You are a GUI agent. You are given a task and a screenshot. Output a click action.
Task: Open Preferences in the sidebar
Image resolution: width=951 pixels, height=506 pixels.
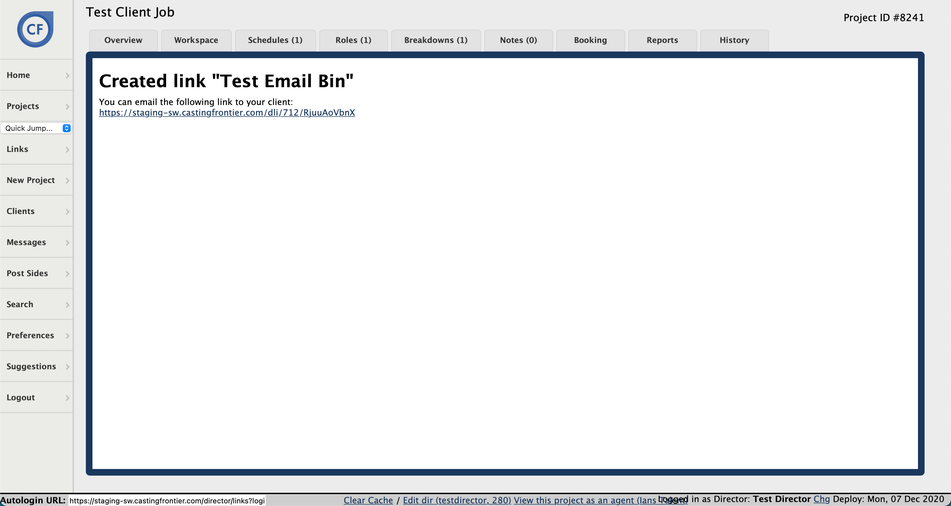pos(36,335)
